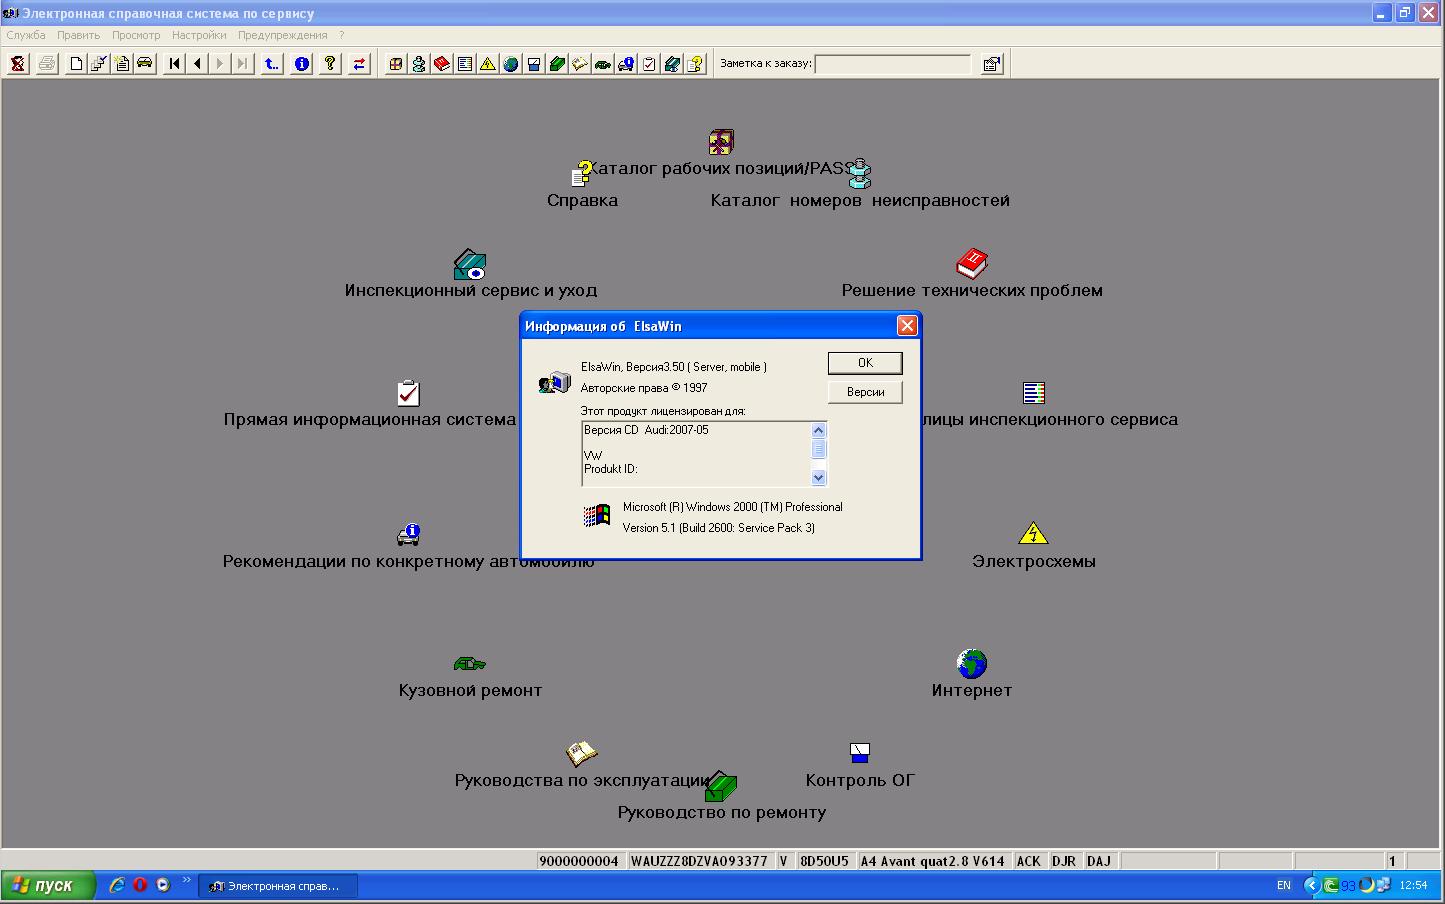Image resolution: width=1445 pixels, height=904 pixels.
Task: Click the yellow question mark help toolbar button
Action: point(329,64)
